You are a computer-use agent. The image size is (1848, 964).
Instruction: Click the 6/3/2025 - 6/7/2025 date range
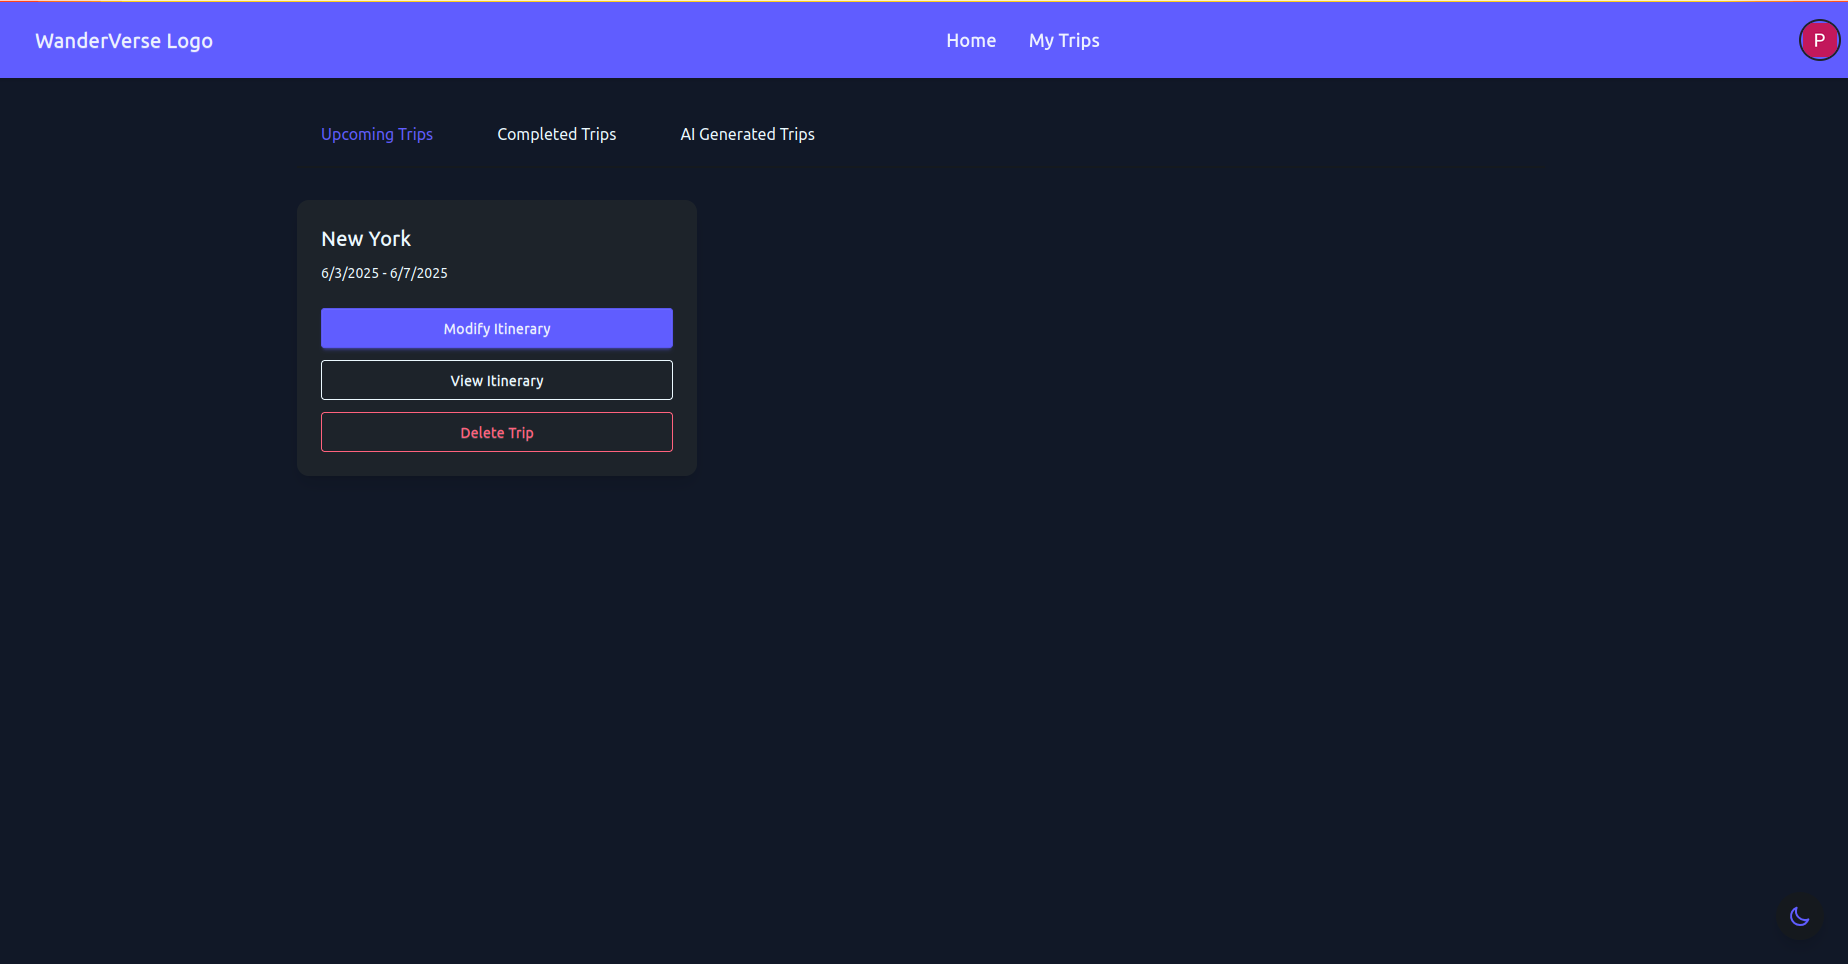point(384,273)
